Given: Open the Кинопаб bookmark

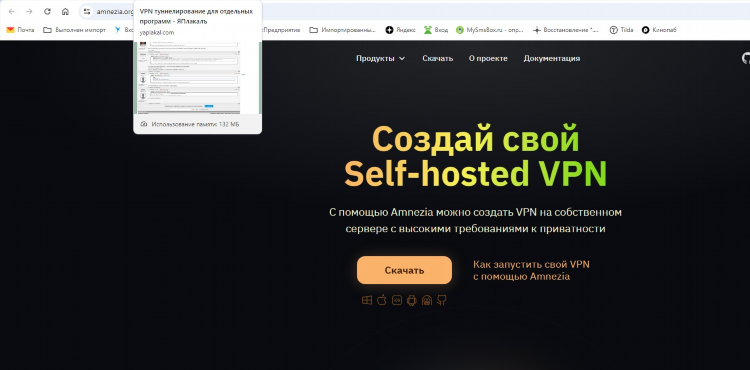Looking at the screenshot, I should (659, 30).
